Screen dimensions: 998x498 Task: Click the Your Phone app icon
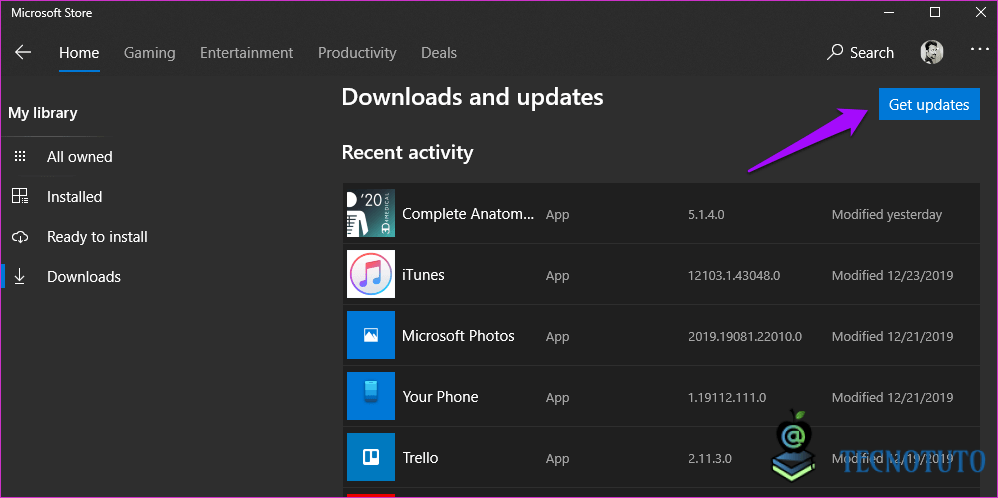(x=370, y=396)
